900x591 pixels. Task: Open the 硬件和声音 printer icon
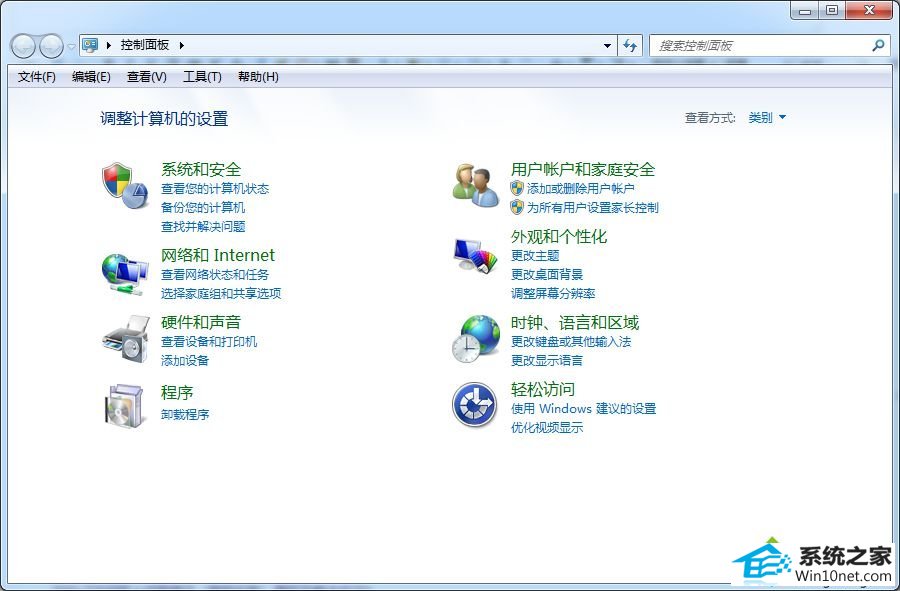click(126, 339)
